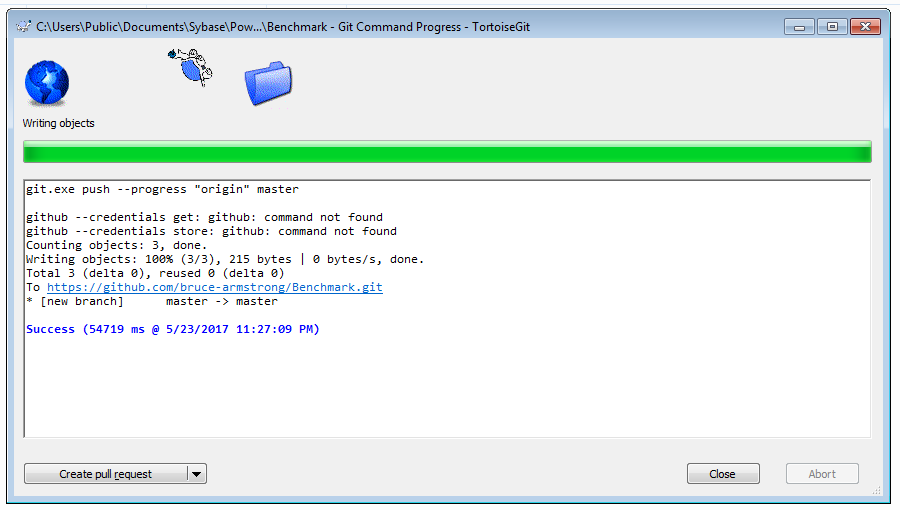This screenshot has height=510, width=900.
Task: Maximize the Git Command Progress window
Action: click(832, 26)
